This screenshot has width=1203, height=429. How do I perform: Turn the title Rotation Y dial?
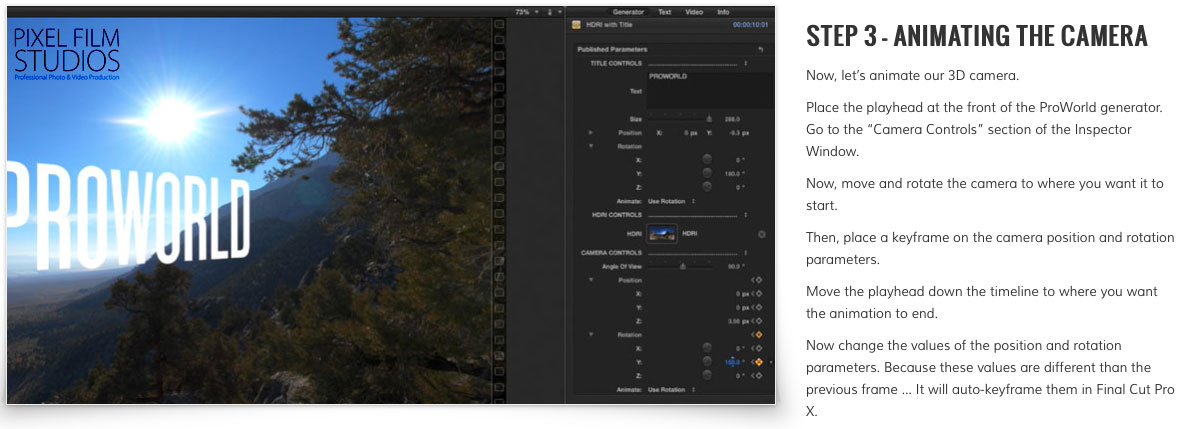pyautogui.click(x=708, y=172)
